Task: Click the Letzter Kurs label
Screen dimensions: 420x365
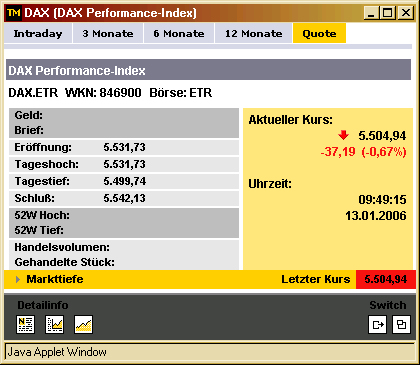Action: click(x=316, y=279)
